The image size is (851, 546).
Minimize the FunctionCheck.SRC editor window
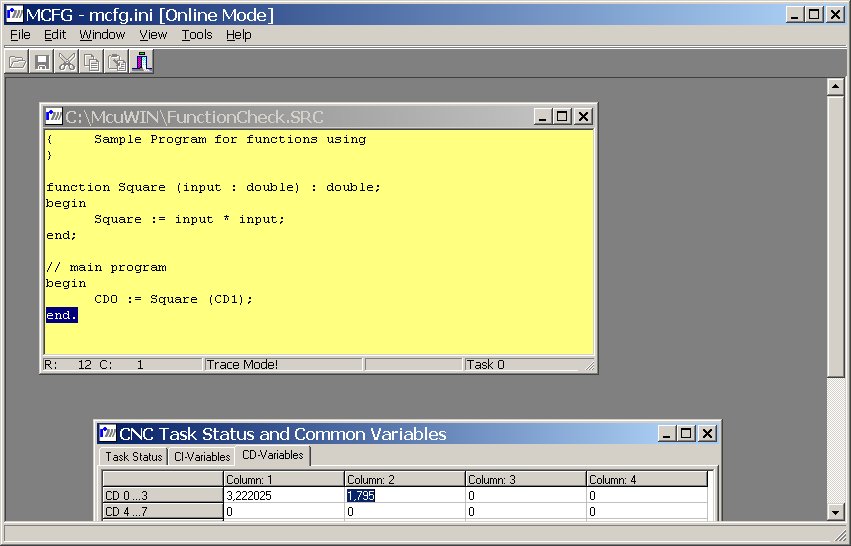(542, 116)
